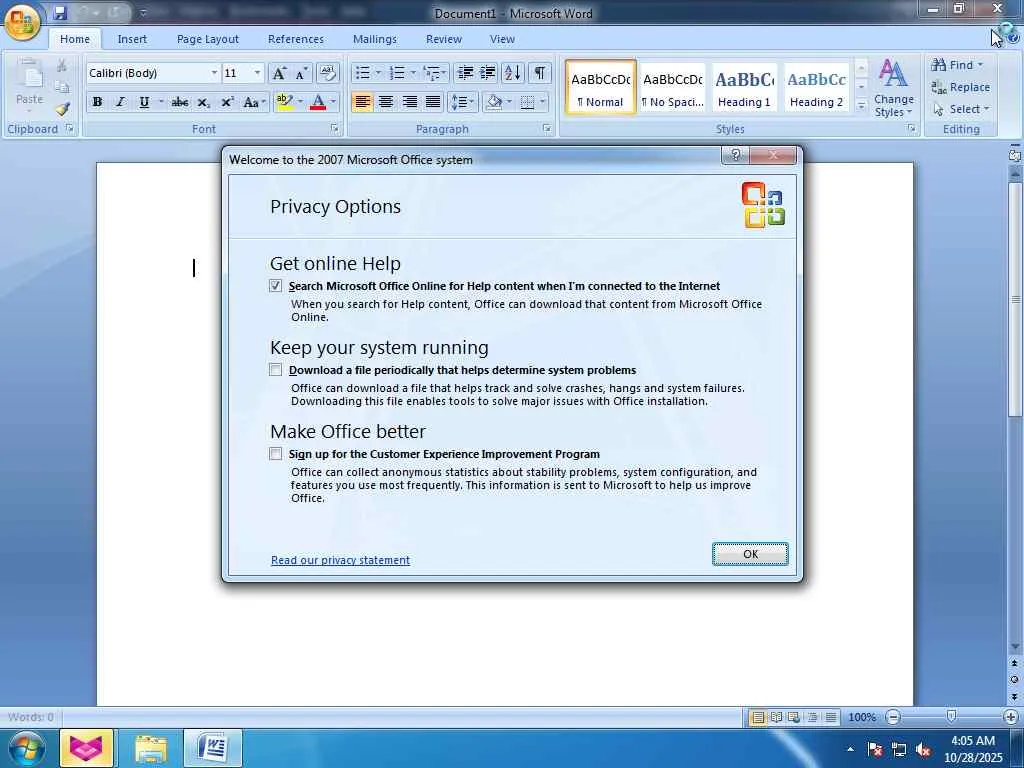Screen dimensions: 1024x768
Task: Open Windows Explorer folder from taskbar
Action: pyautogui.click(x=151, y=748)
